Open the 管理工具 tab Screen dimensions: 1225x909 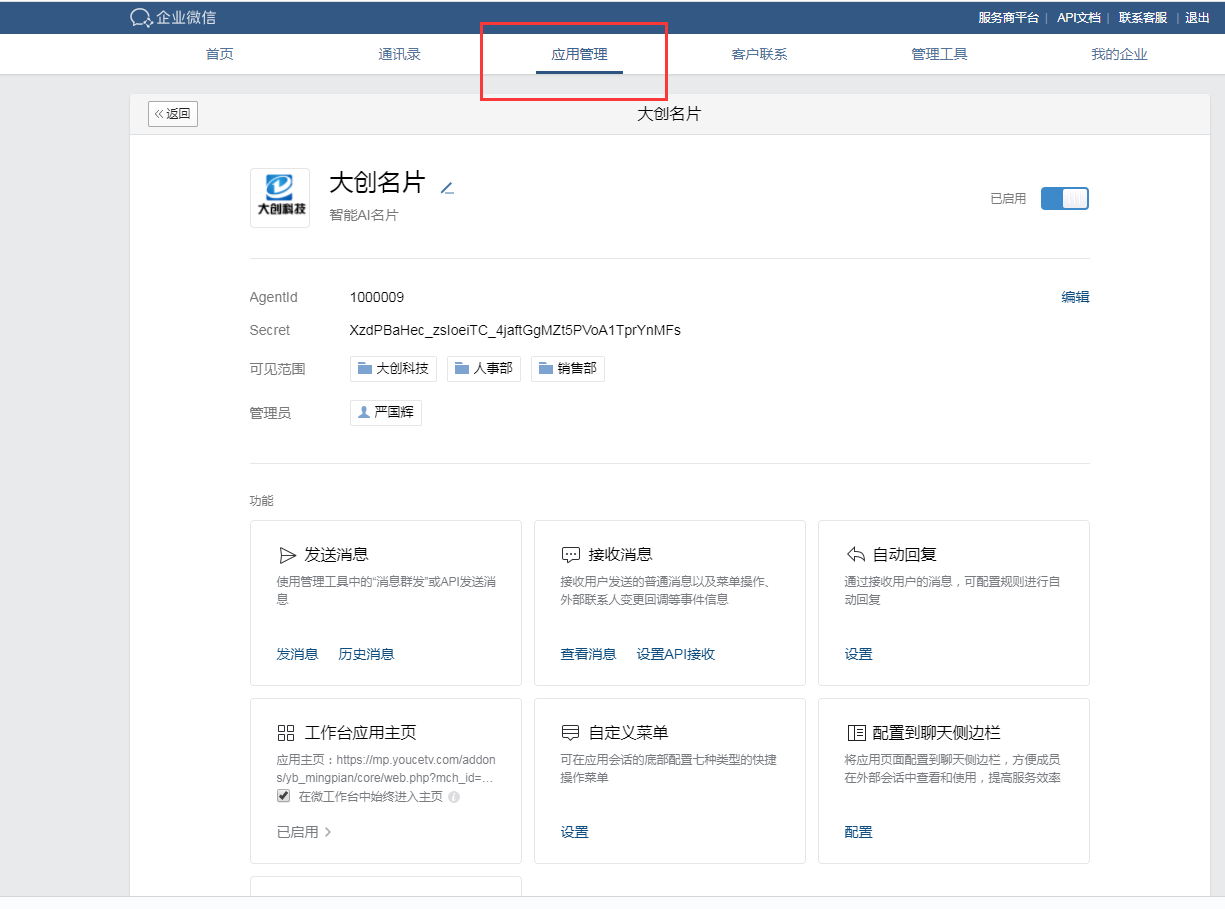click(x=940, y=54)
